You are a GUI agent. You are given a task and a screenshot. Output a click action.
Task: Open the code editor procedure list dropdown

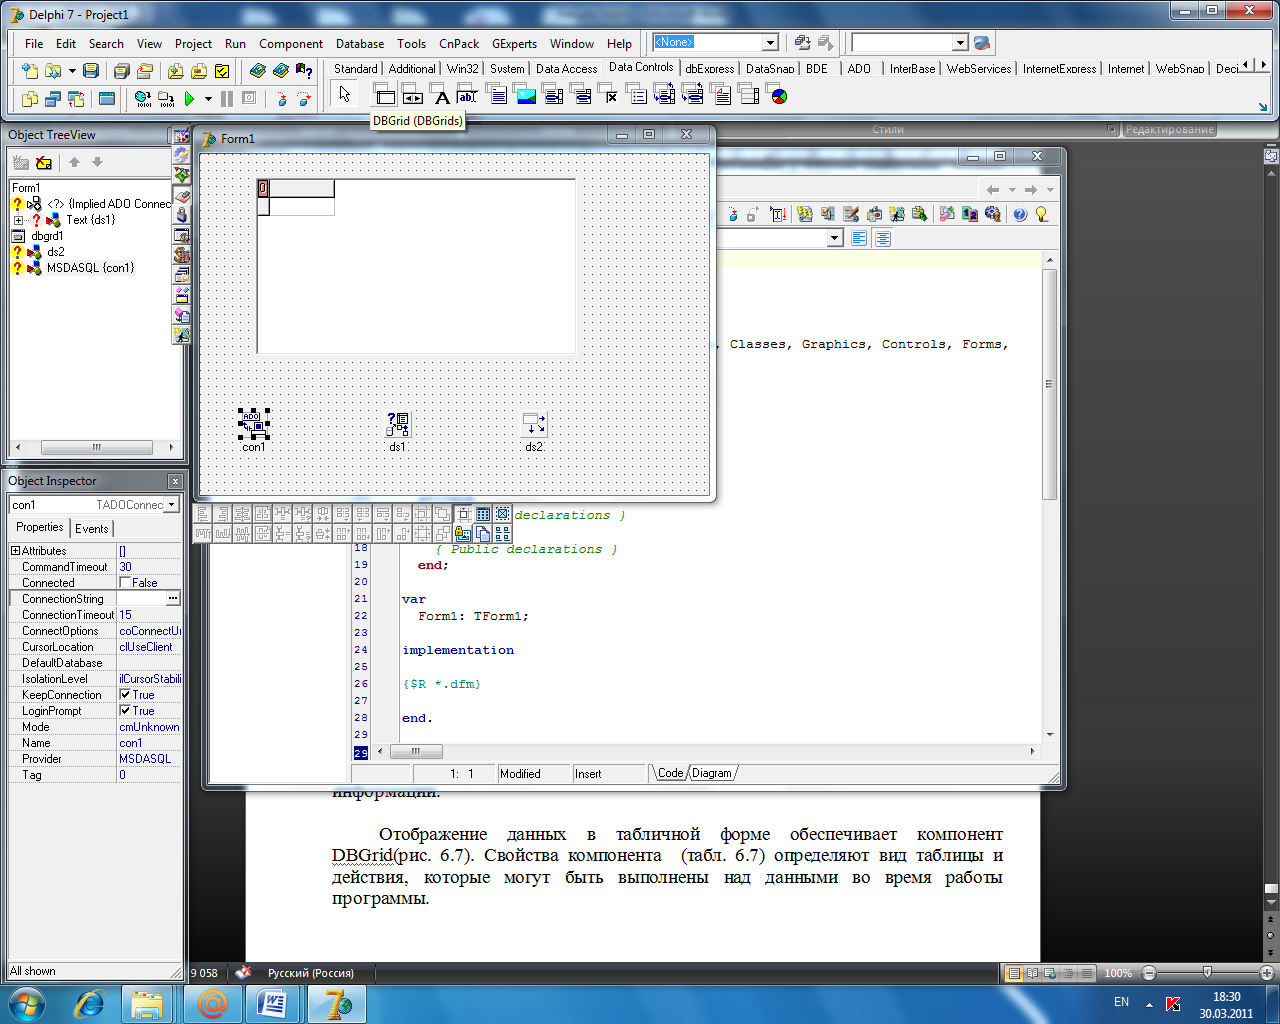tap(835, 238)
